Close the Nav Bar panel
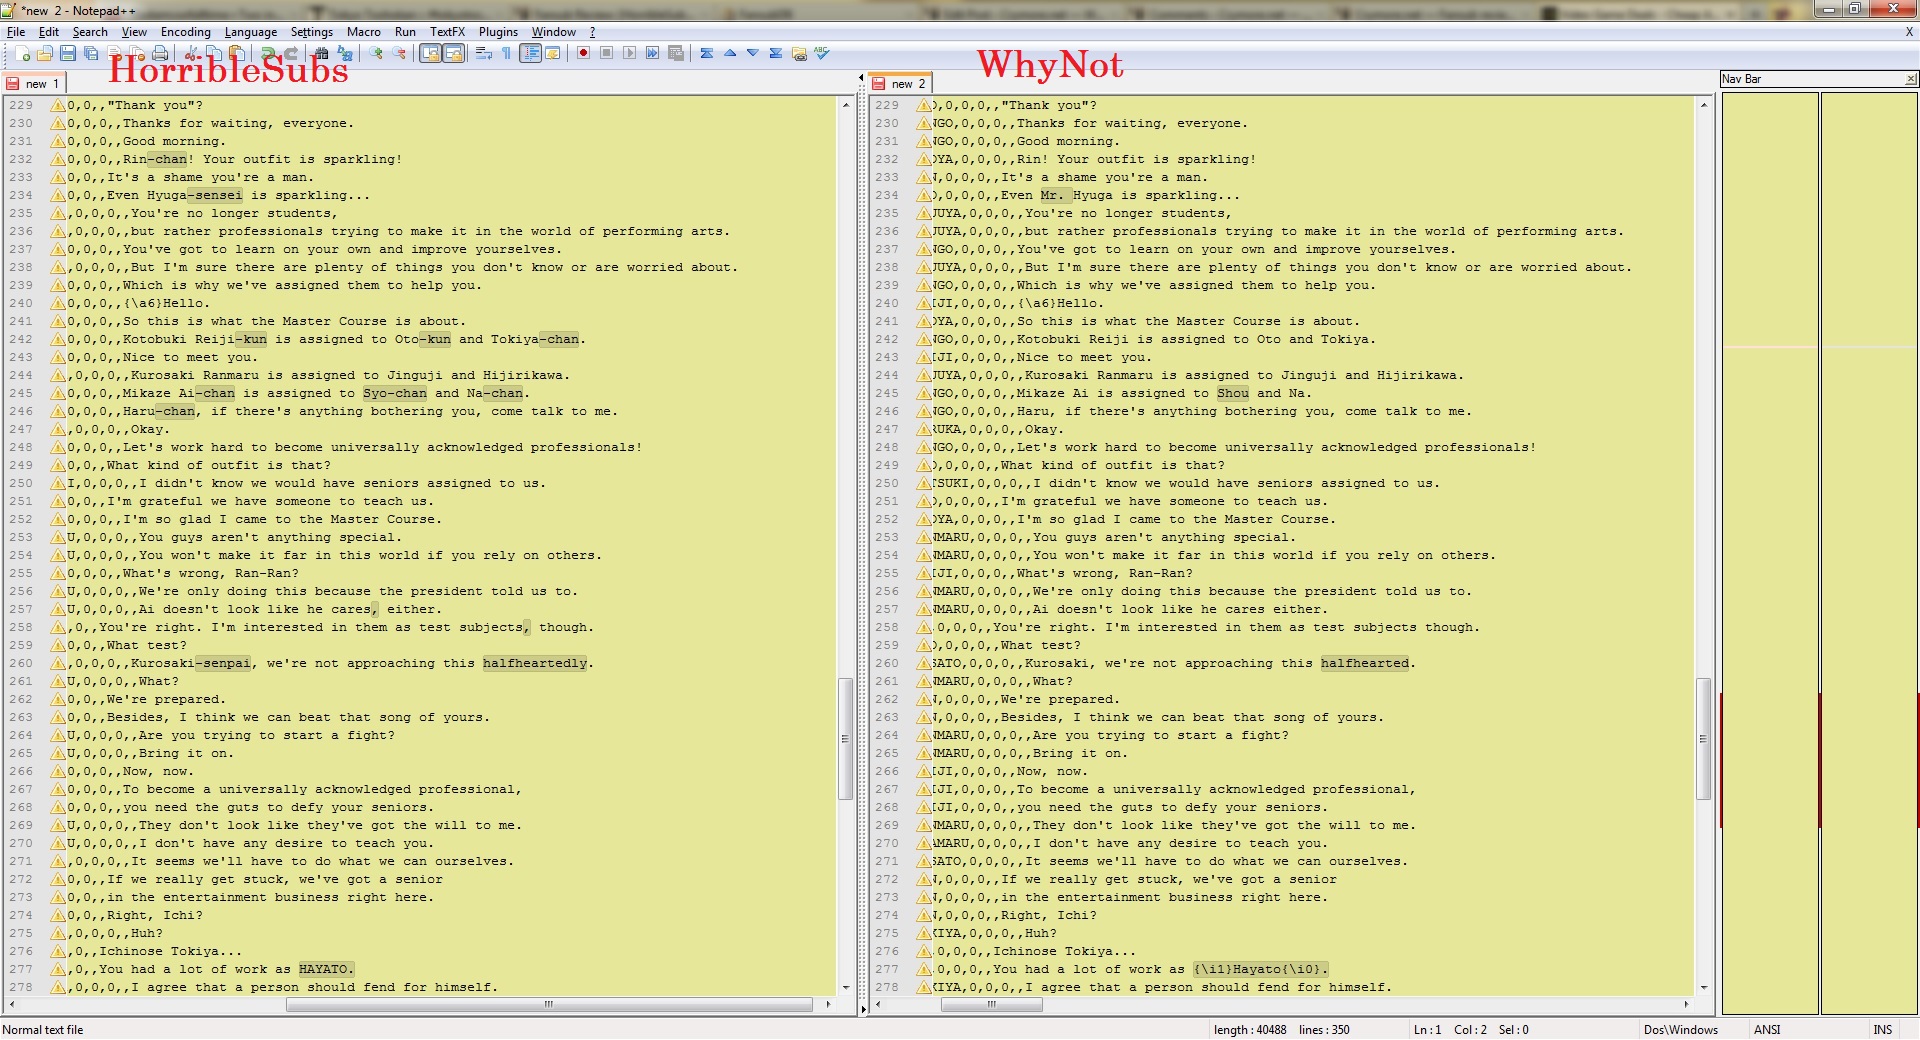Image resolution: width=1920 pixels, height=1040 pixels. coord(1911,79)
